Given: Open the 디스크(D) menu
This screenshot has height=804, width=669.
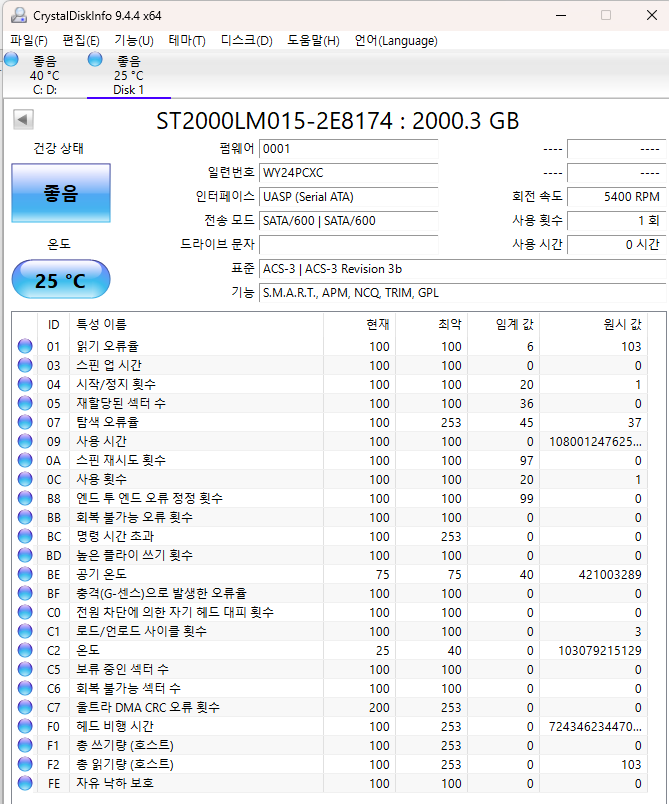Looking at the screenshot, I should [x=246, y=41].
